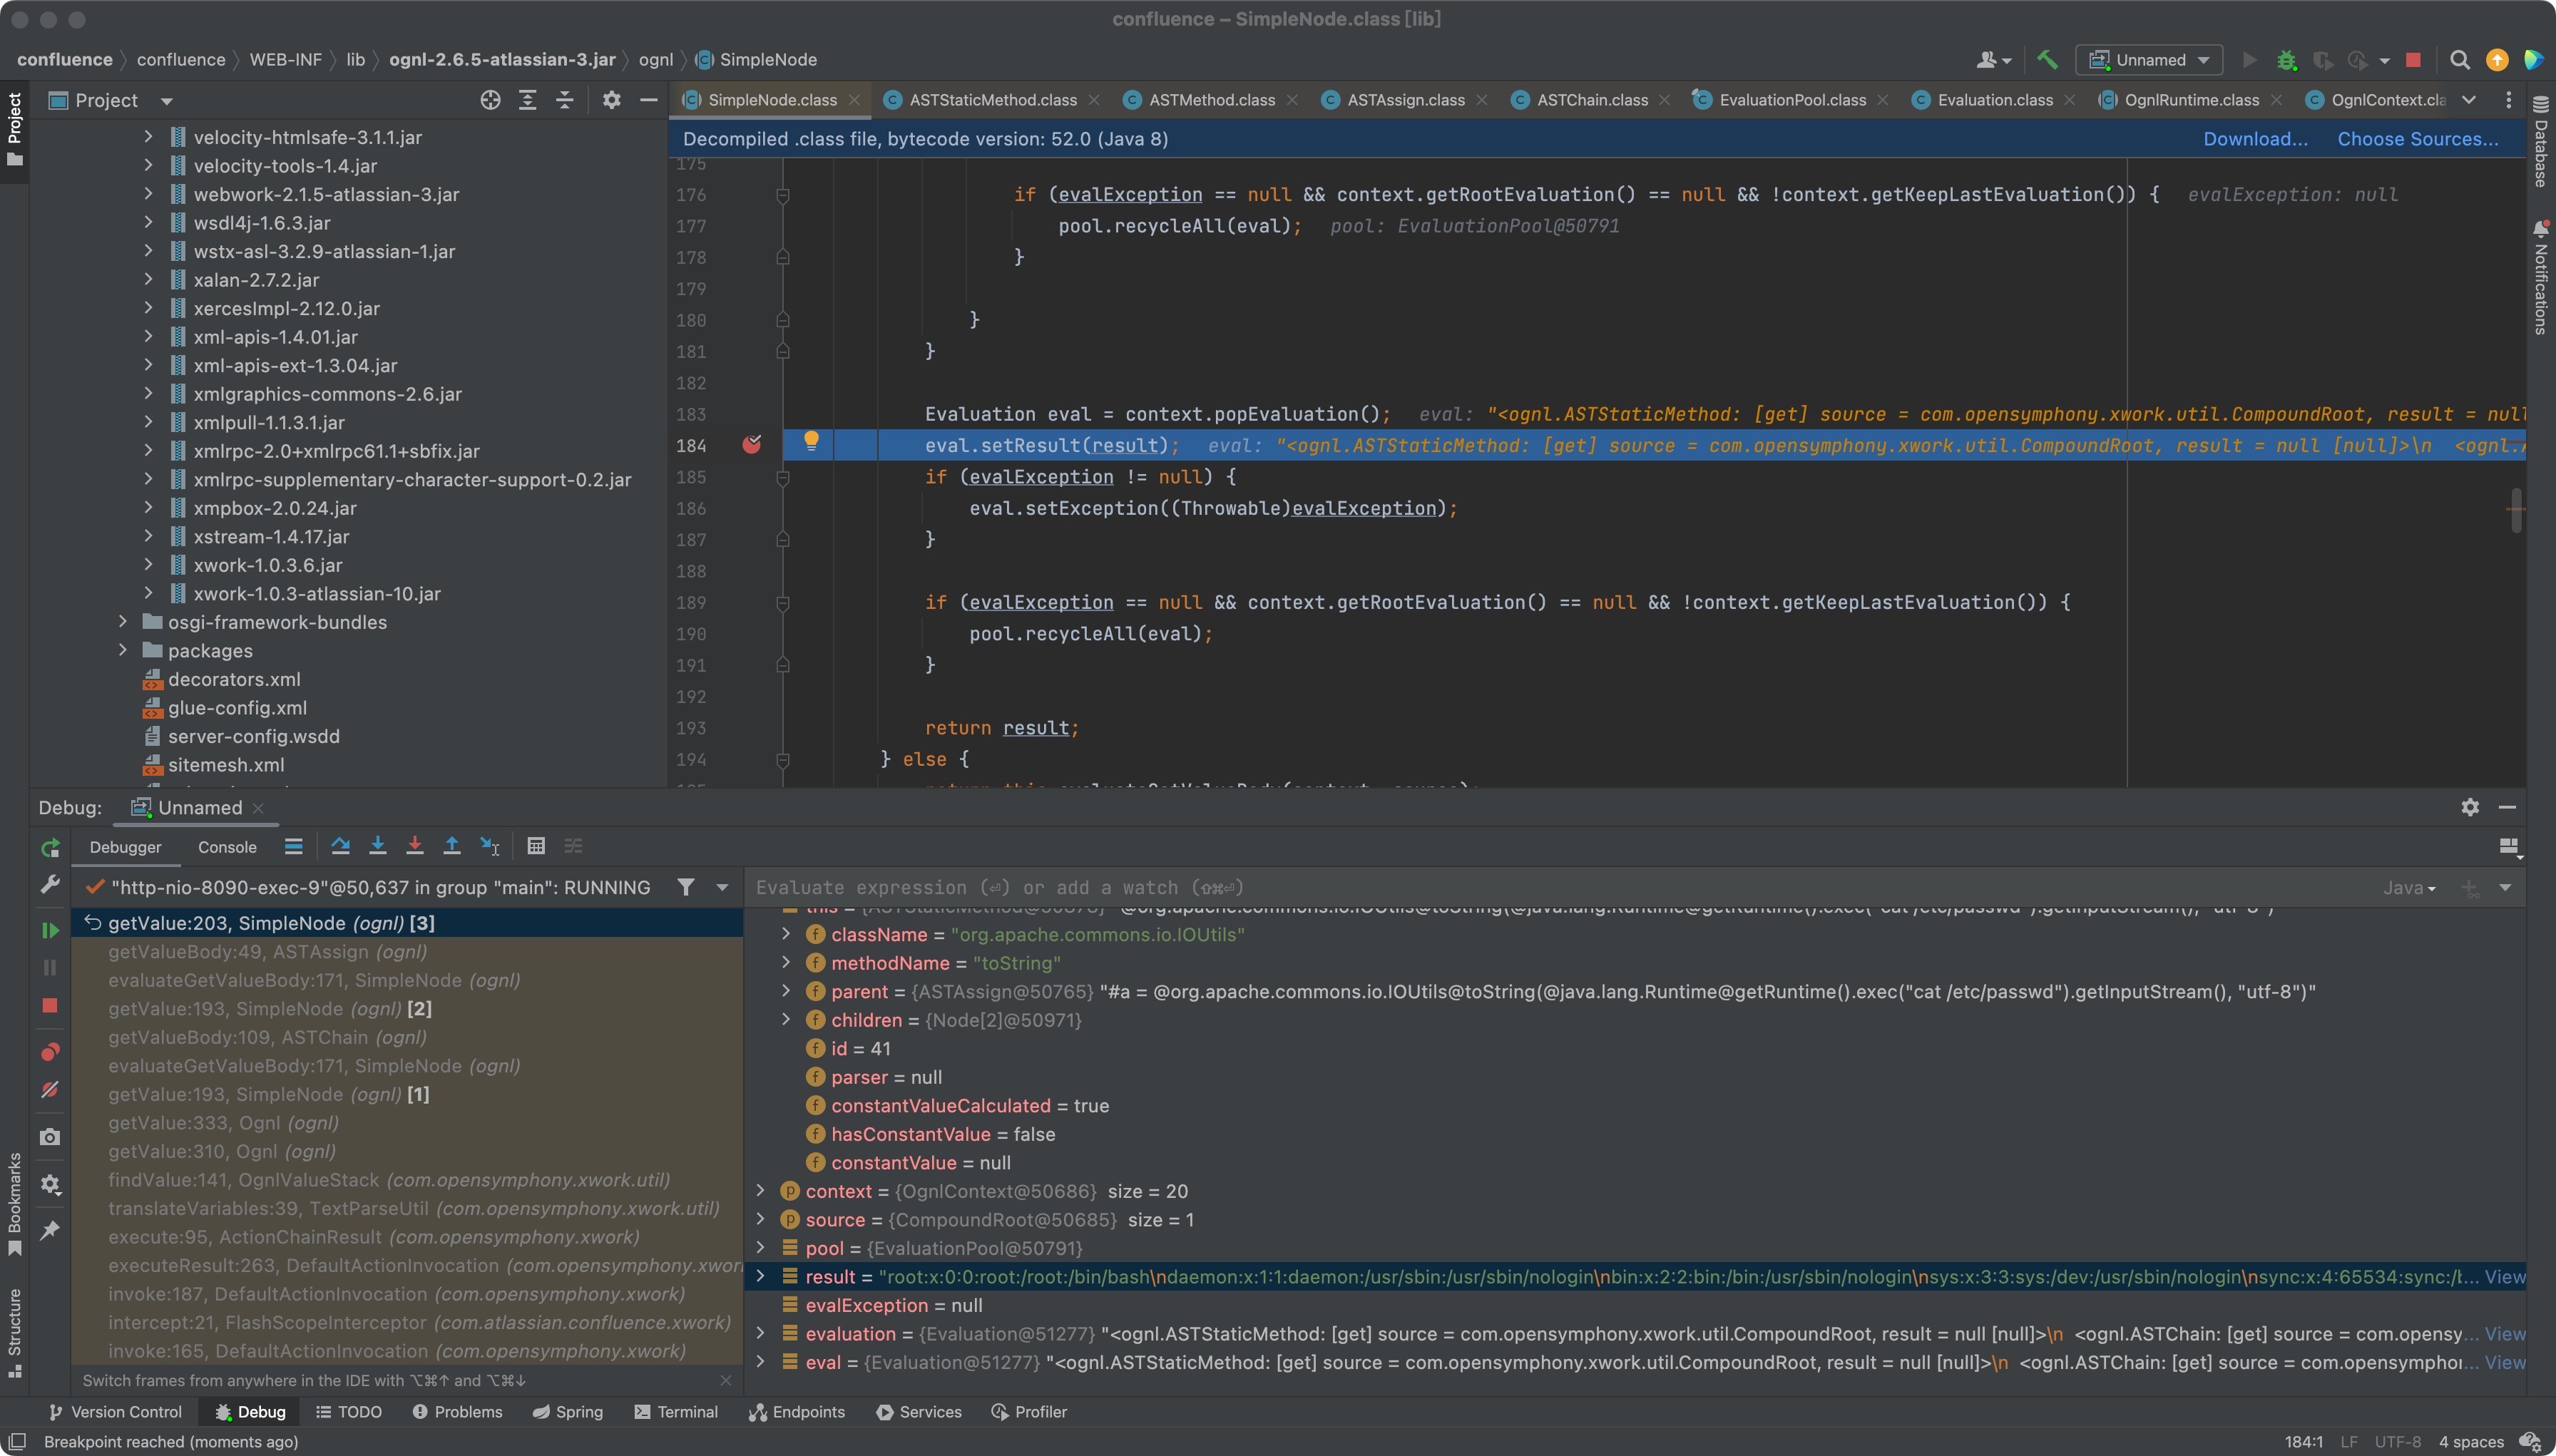Show hidden editor tabs dropdown
The image size is (2556, 1456).
tap(2469, 100)
